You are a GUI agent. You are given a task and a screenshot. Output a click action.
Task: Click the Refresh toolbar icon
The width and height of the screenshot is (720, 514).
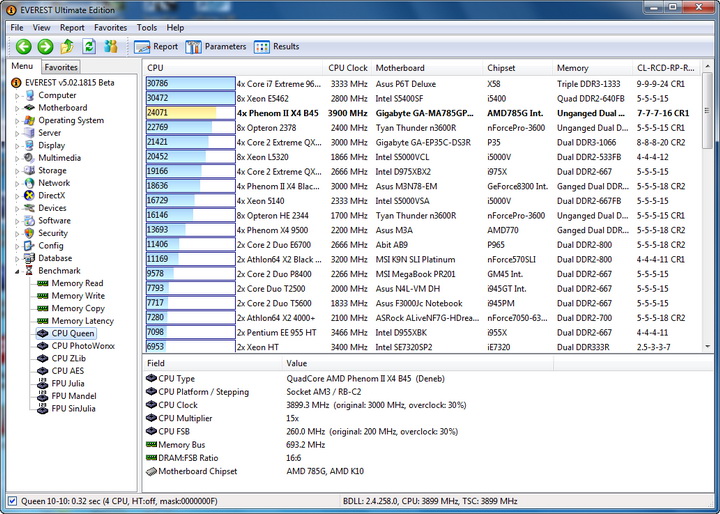point(89,46)
